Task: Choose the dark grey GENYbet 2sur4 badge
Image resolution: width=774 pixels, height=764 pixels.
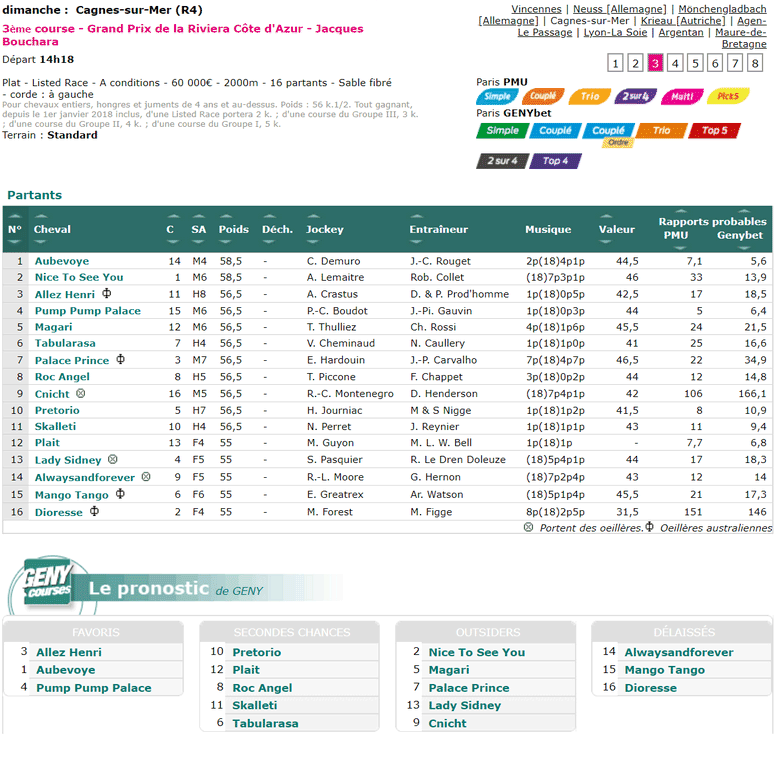Action: click(503, 161)
